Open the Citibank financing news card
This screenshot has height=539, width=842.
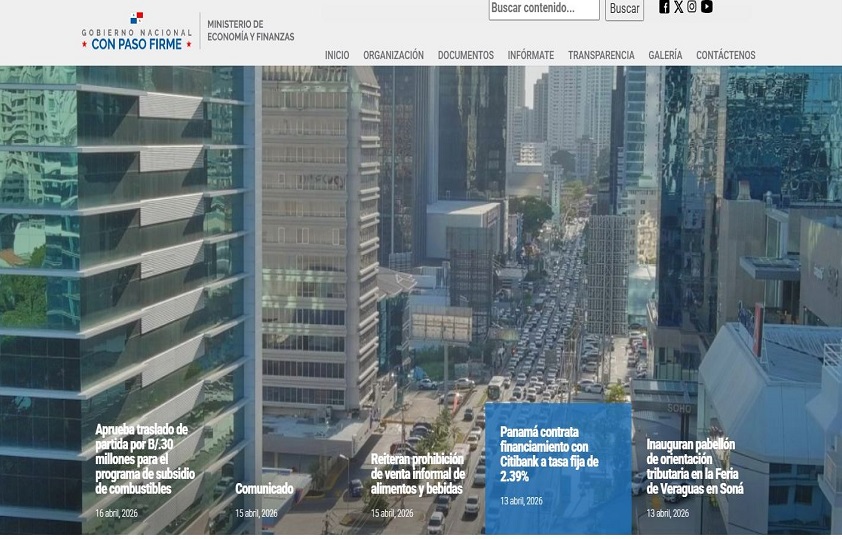click(x=549, y=454)
